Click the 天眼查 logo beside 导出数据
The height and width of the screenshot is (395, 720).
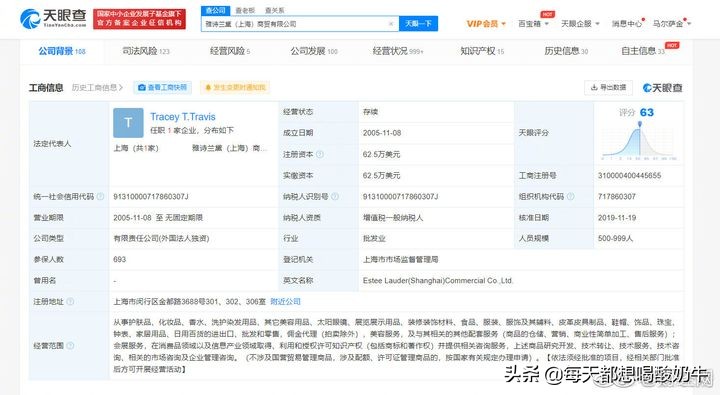663,88
